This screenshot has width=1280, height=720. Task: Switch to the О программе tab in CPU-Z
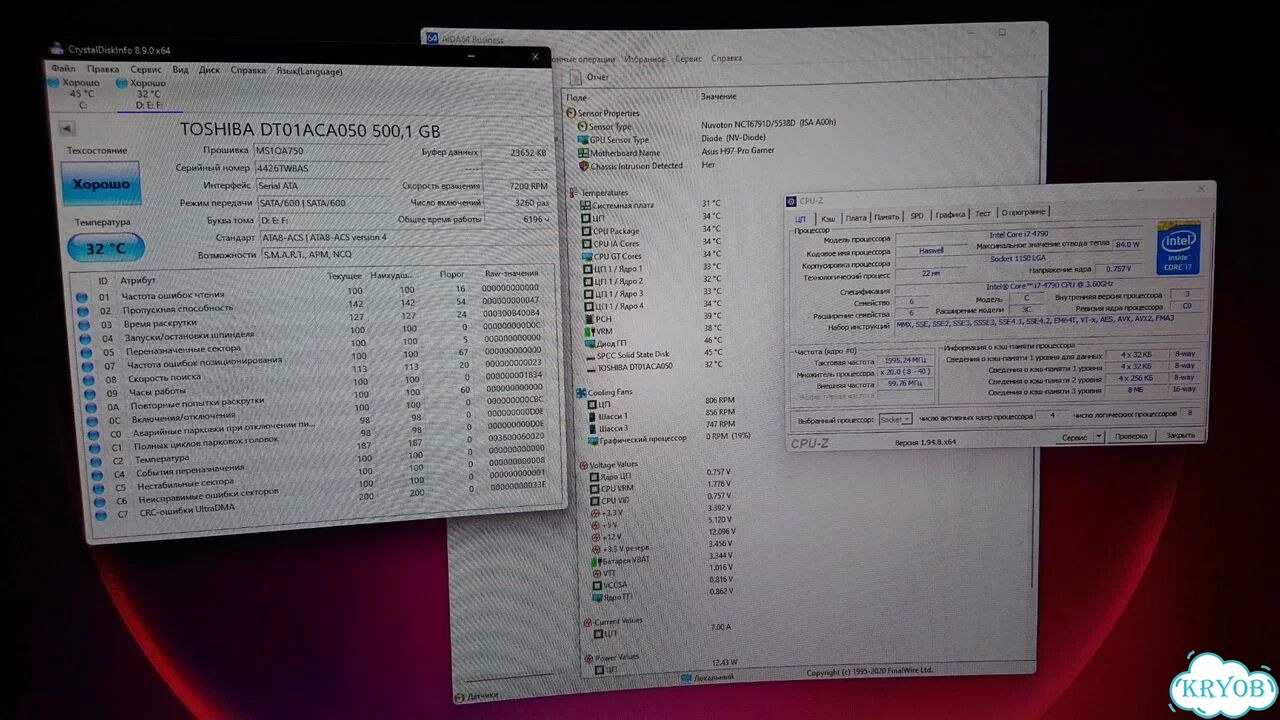pyautogui.click(x=1024, y=213)
